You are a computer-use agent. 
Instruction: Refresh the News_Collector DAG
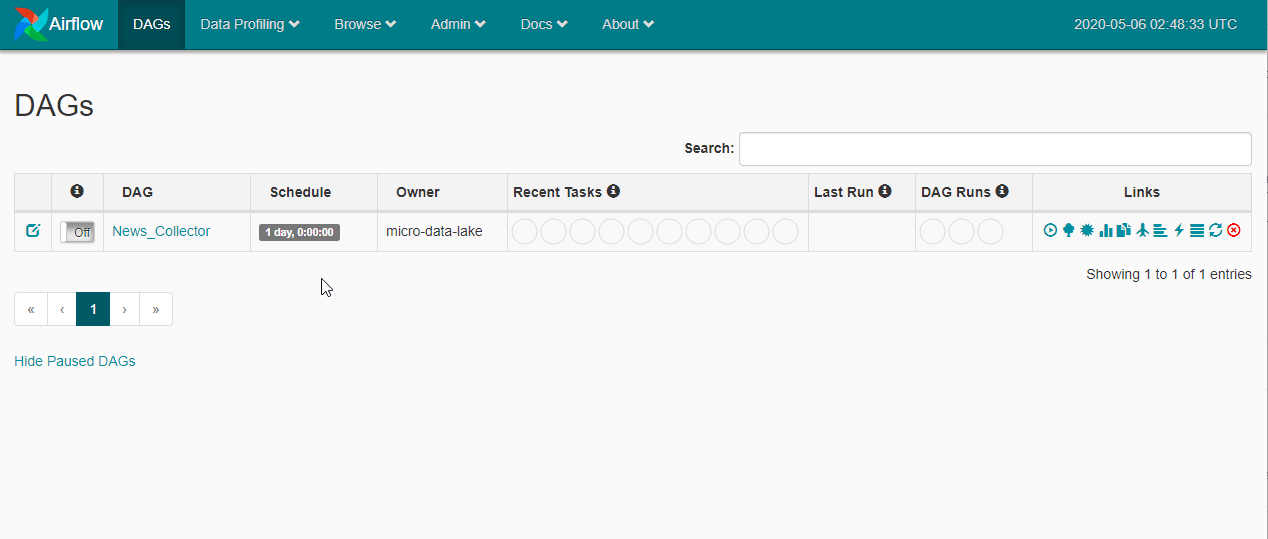[1215, 230]
